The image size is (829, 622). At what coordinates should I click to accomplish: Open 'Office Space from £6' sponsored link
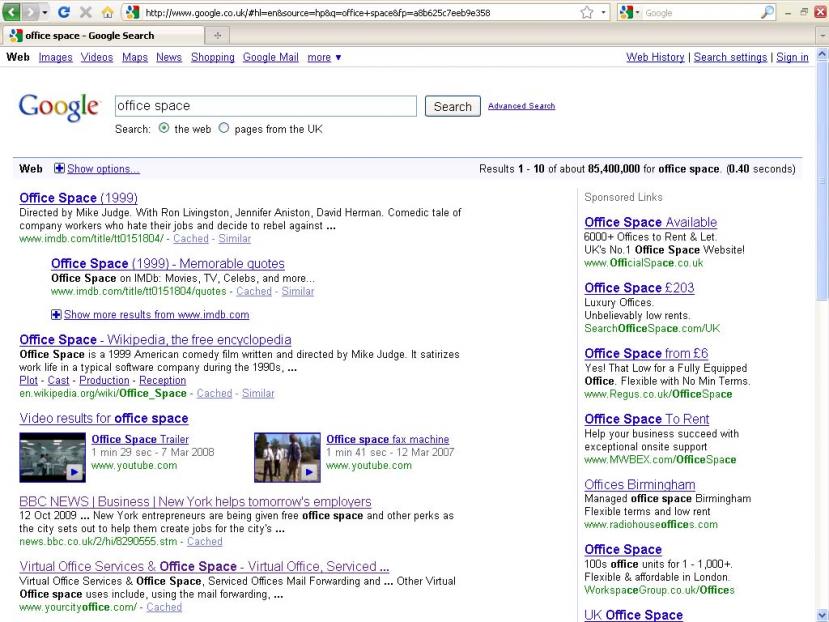(x=646, y=353)
